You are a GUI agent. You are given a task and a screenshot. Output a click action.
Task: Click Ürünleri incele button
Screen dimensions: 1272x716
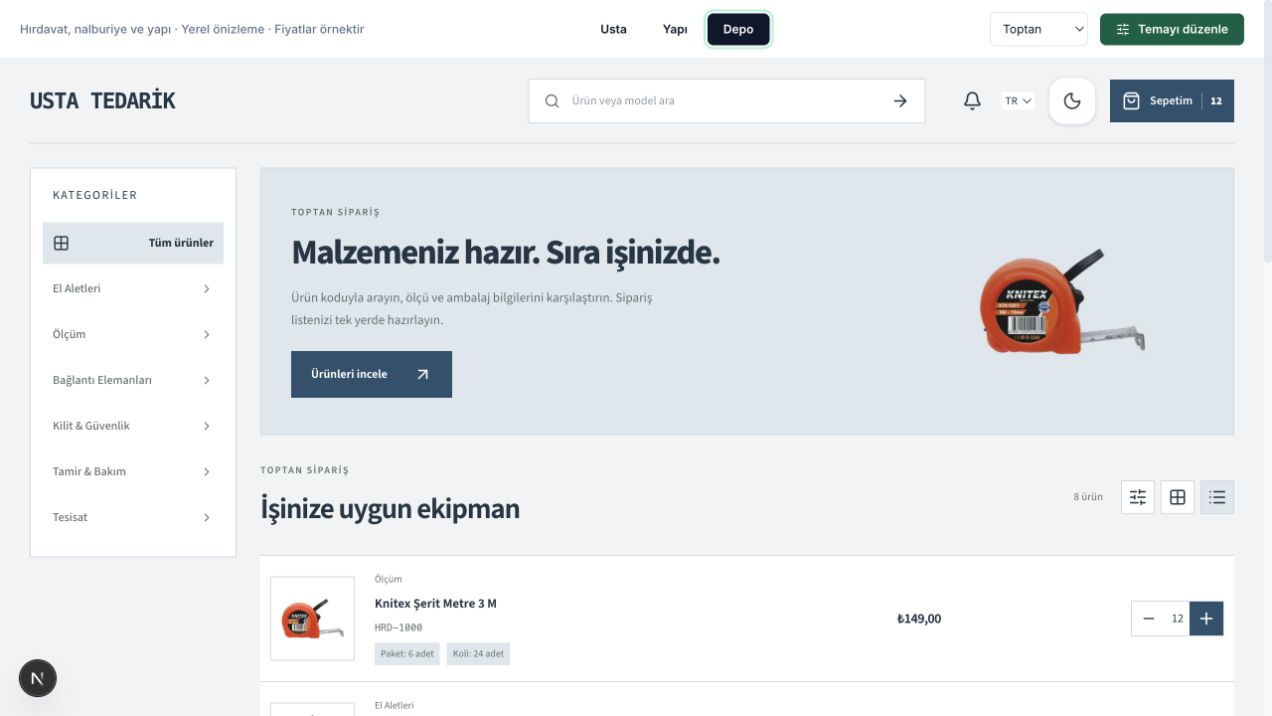click(371, 374)
